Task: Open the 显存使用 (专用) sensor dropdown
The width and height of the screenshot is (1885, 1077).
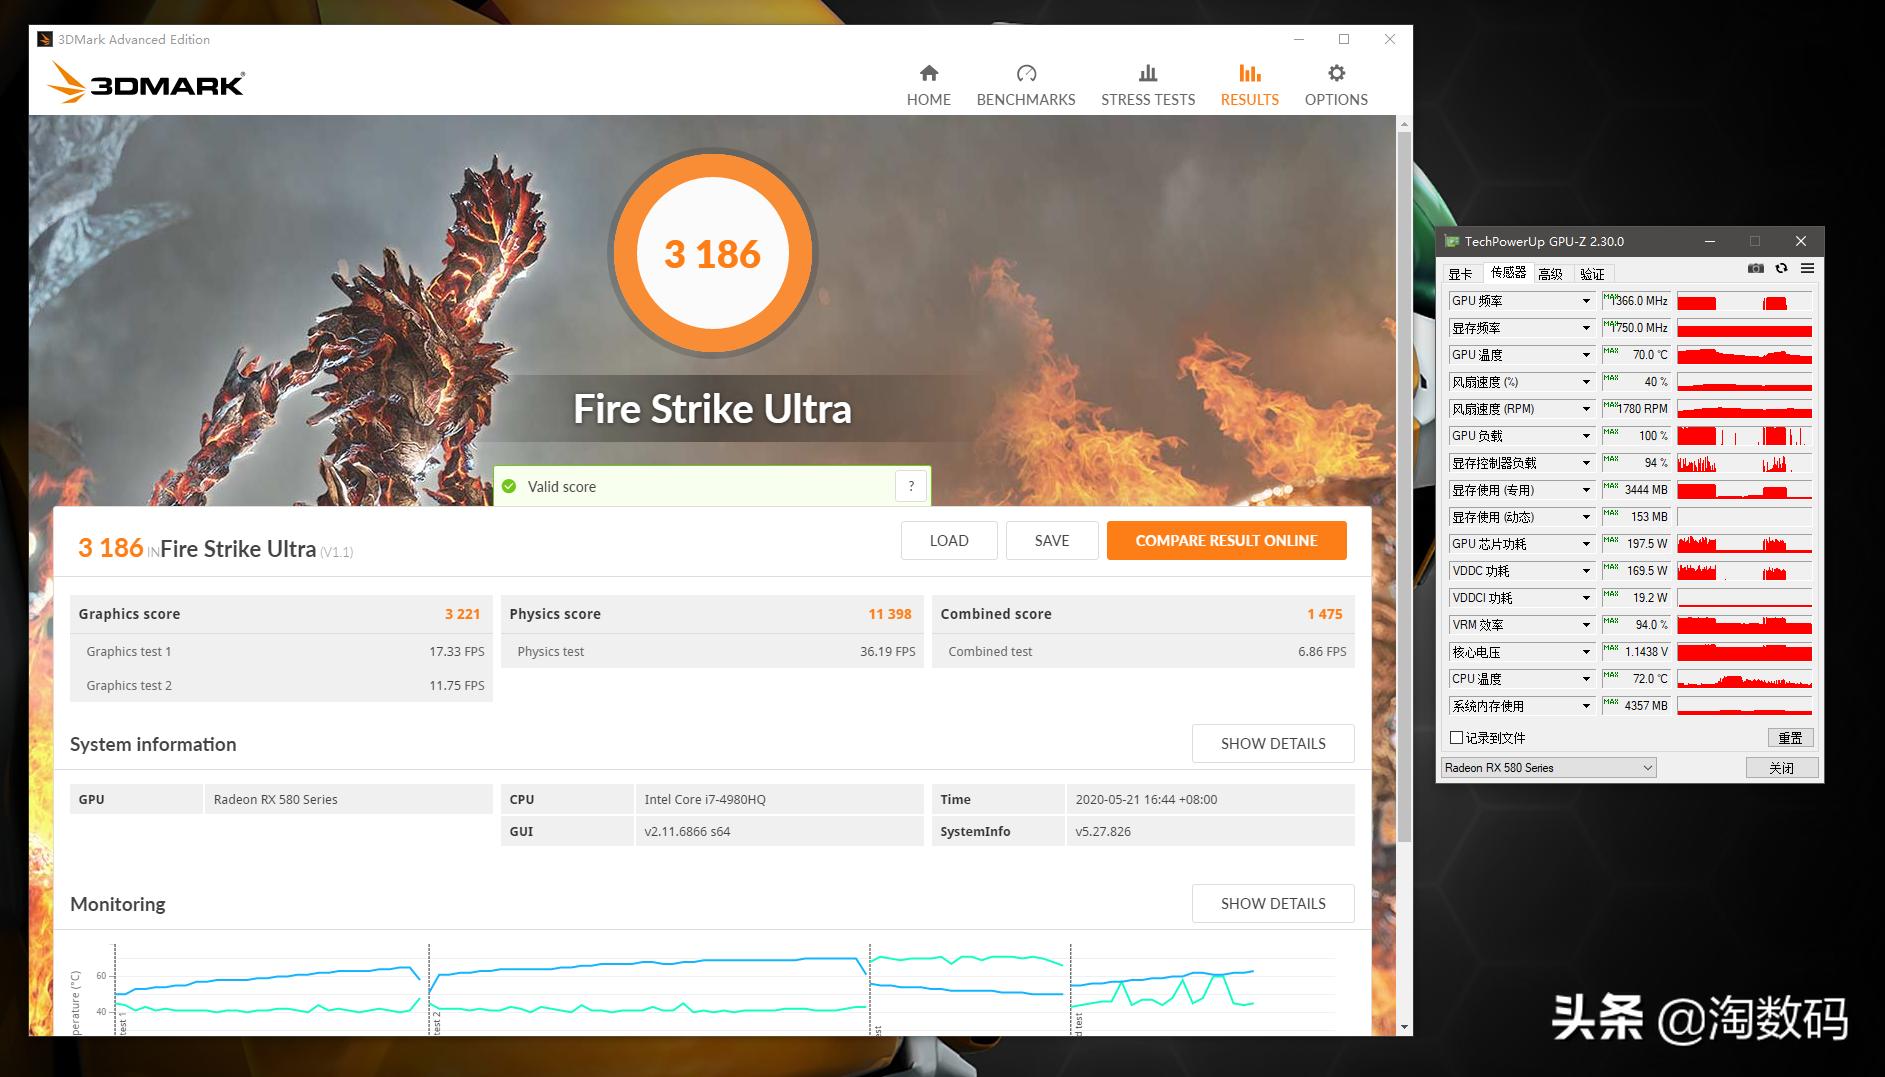Action: pyautogui.click(x=1585, y=490)
